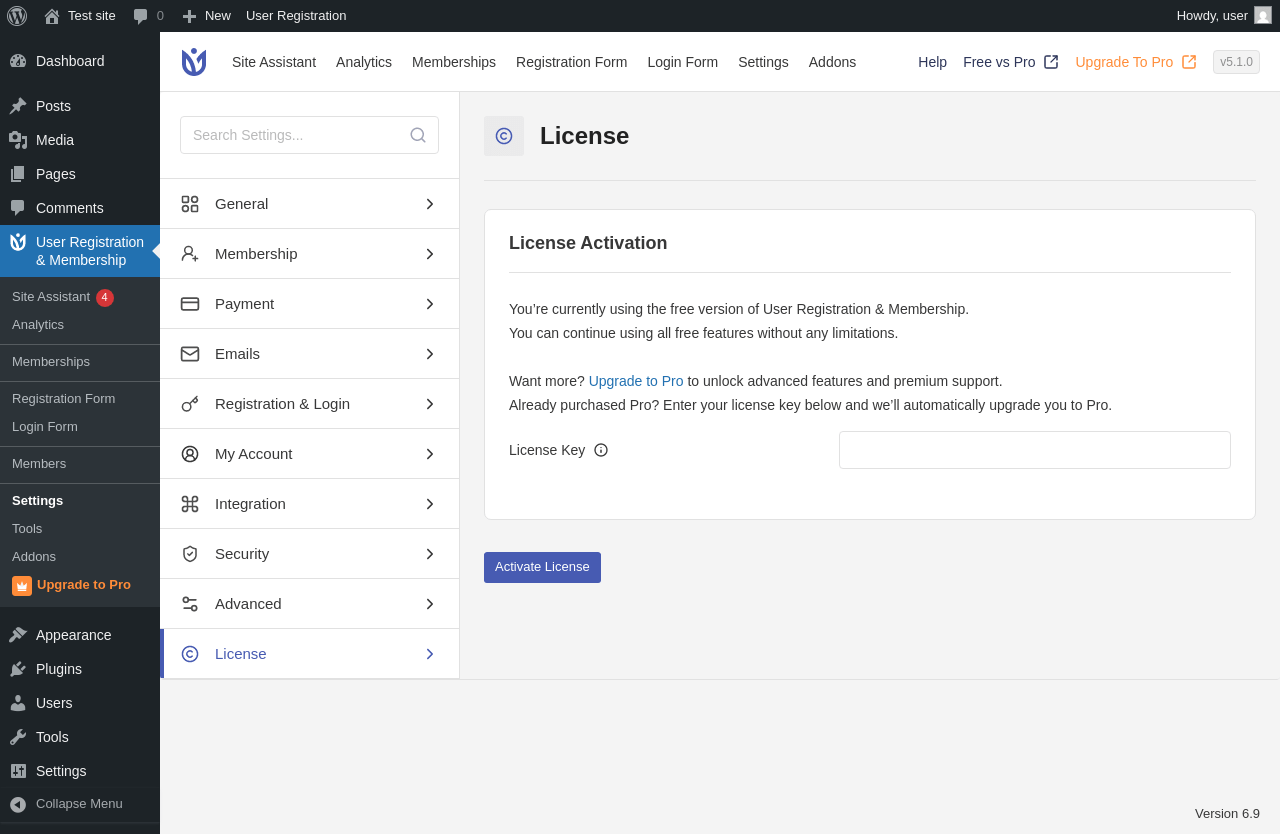
Task: Open the Security settings chevron
Action: click(430, 554)
